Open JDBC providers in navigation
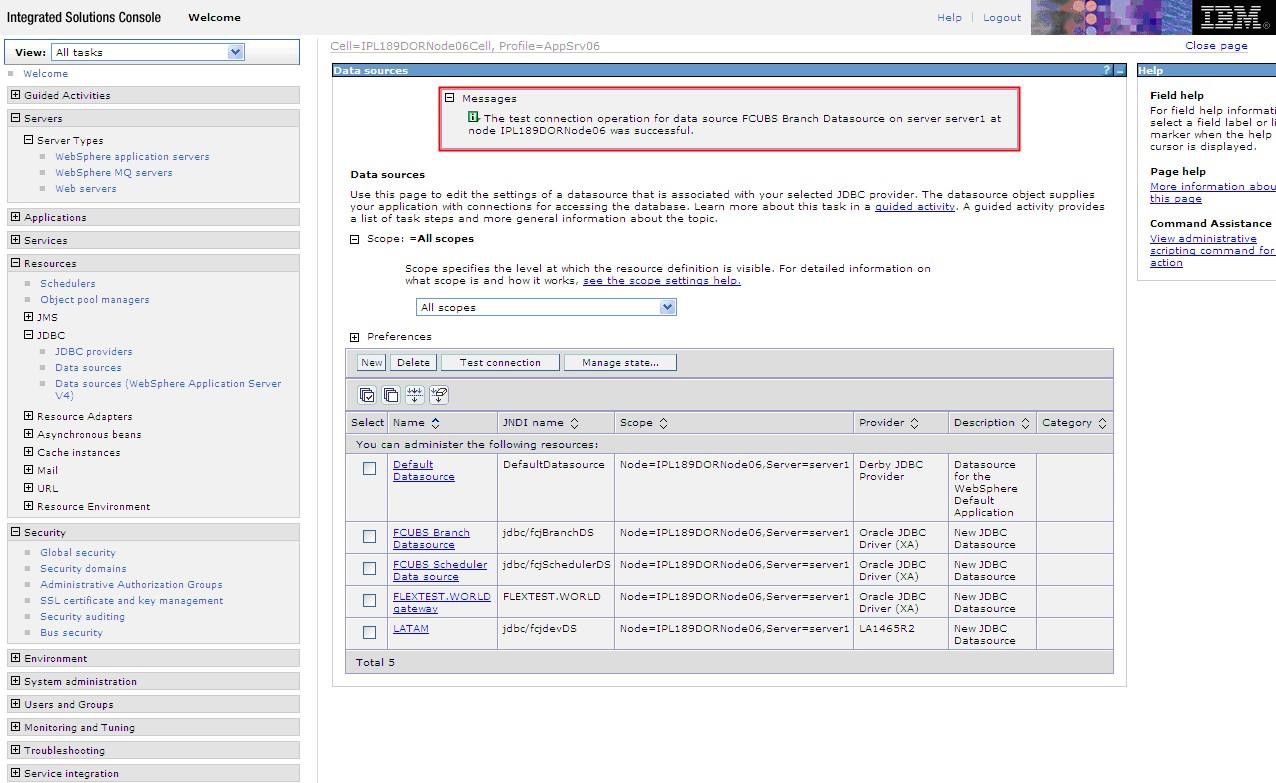This screenshot has width=1276, height=783. [93, 351]
